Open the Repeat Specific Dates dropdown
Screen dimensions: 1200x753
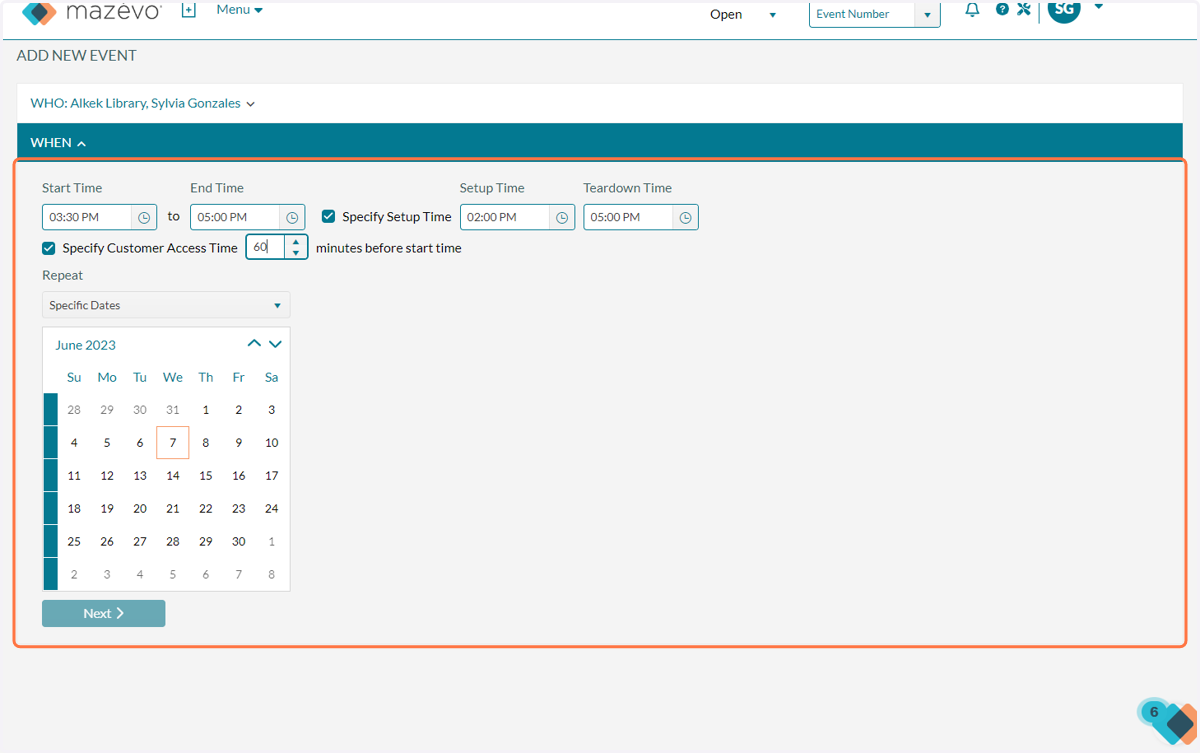pyautogui.click(x=166, y=305)
